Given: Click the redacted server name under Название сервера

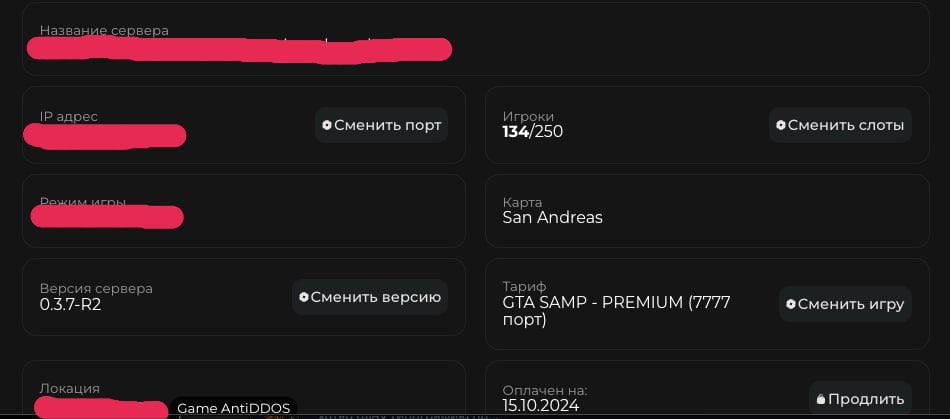Looking at the screenshot, I should tap(240, 49).
